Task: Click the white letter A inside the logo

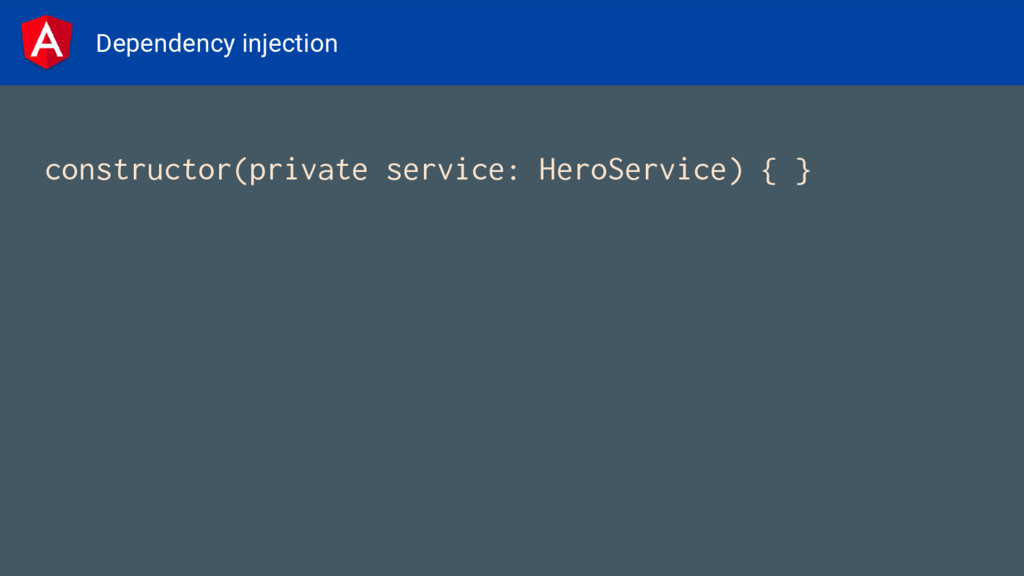Action: (46, 40)
